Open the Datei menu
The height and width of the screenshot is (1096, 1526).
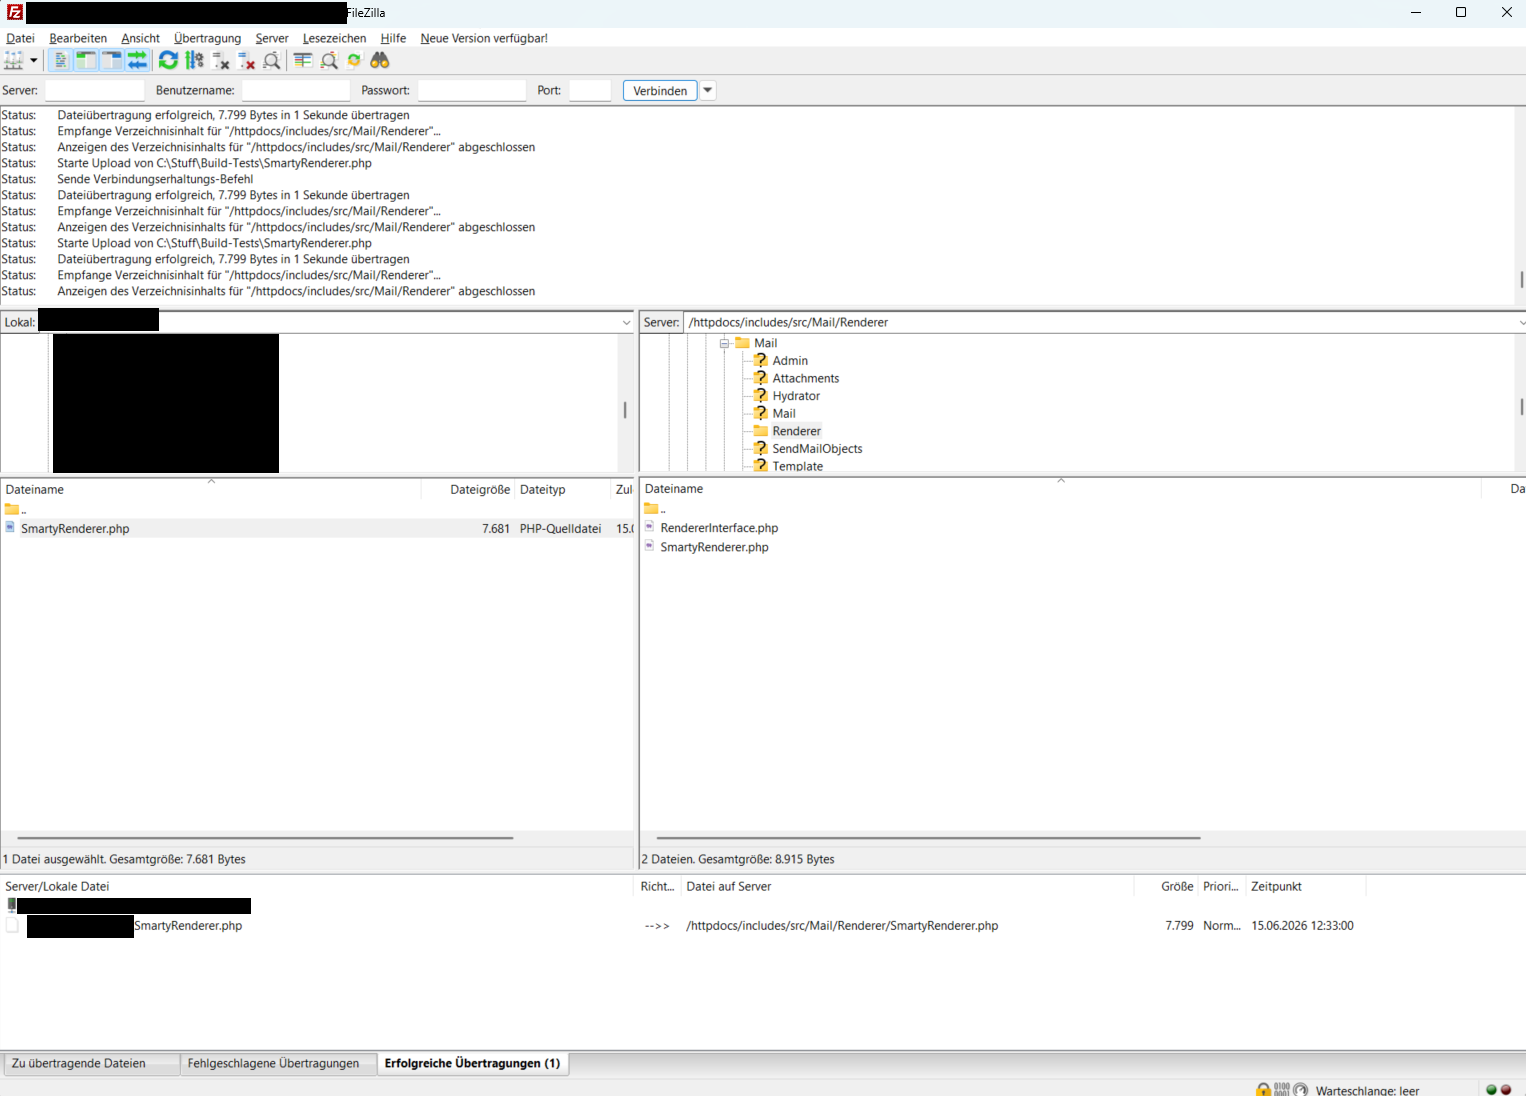(20, 38)
